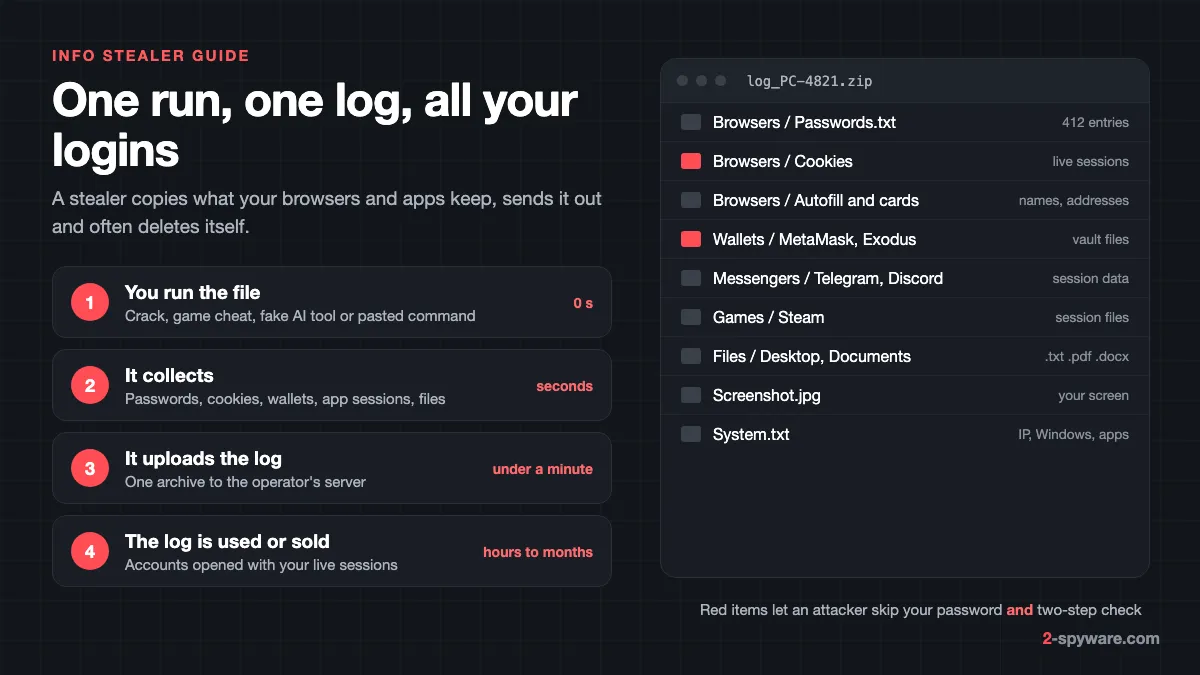Viewport: 1200px width, 675px height.
Task: Select 'Messengers / Telegram, Discord' entry
Action: click(828, 278)
